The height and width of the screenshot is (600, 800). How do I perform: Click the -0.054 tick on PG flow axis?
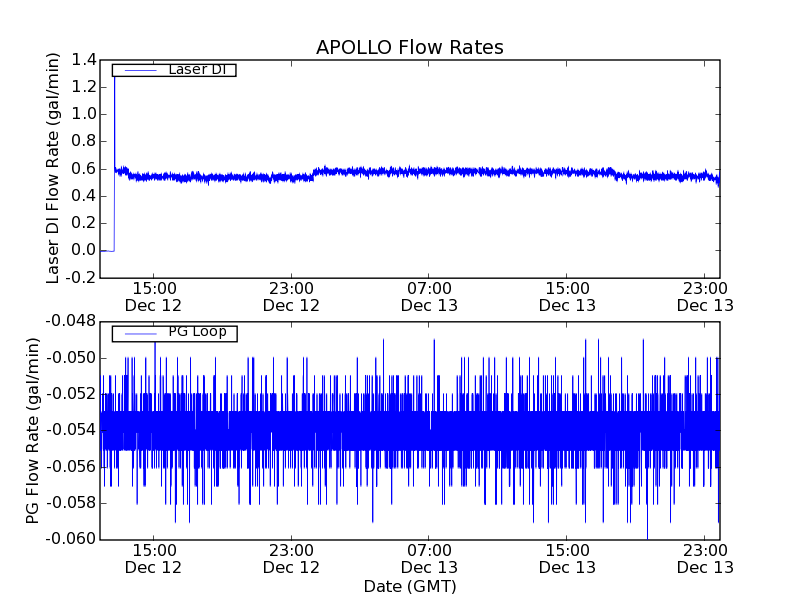(x=71, y=430)
